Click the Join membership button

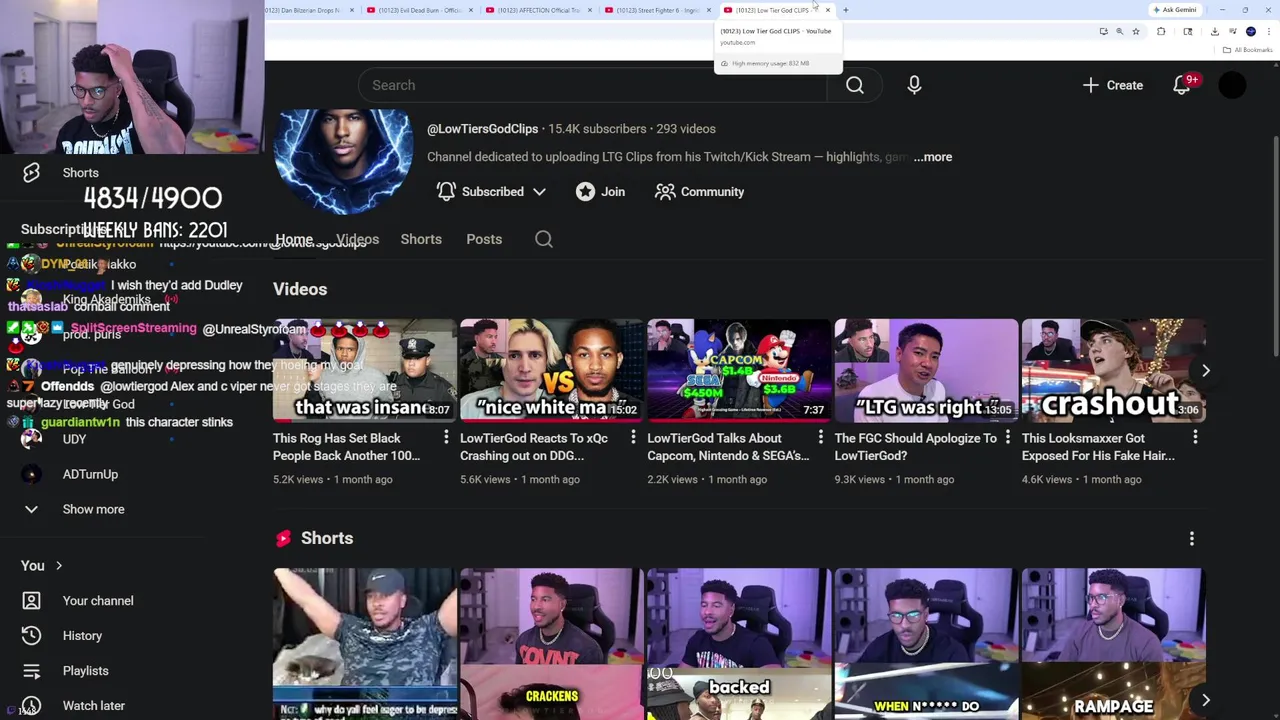coord(601,192)
